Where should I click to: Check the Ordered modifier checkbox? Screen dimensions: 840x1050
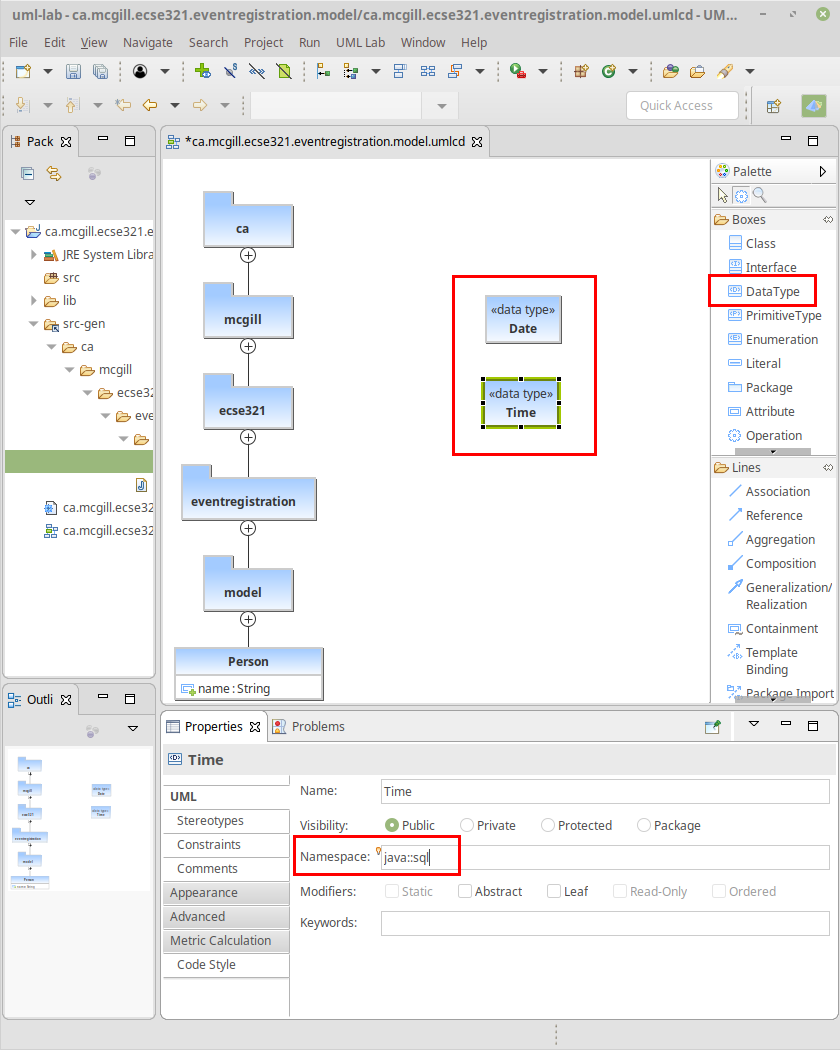tap(719, 891)
